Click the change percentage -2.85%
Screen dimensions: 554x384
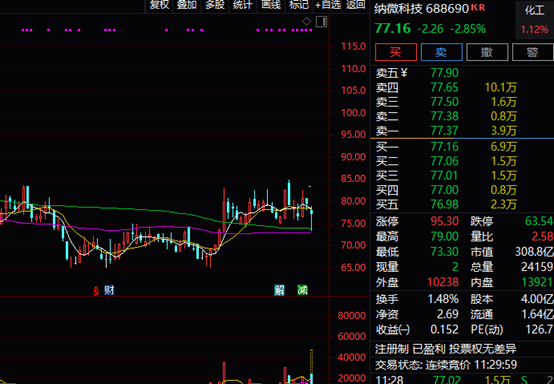coord(468,29)
